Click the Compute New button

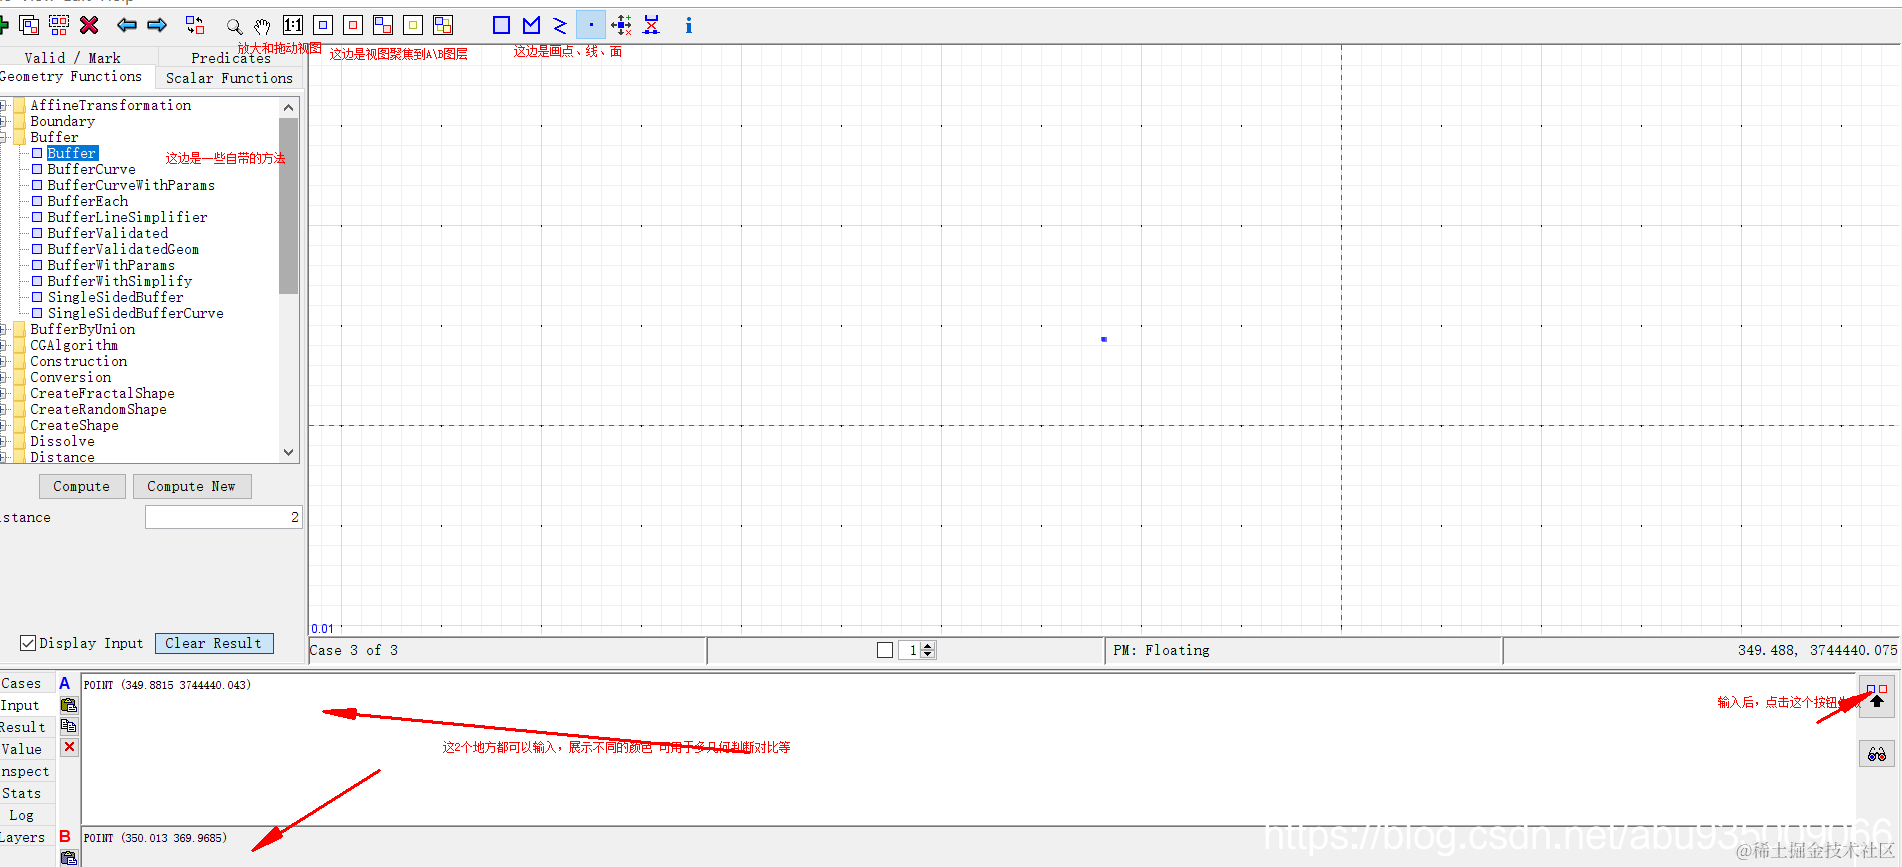pyautogui.click(x=191, y=486)
